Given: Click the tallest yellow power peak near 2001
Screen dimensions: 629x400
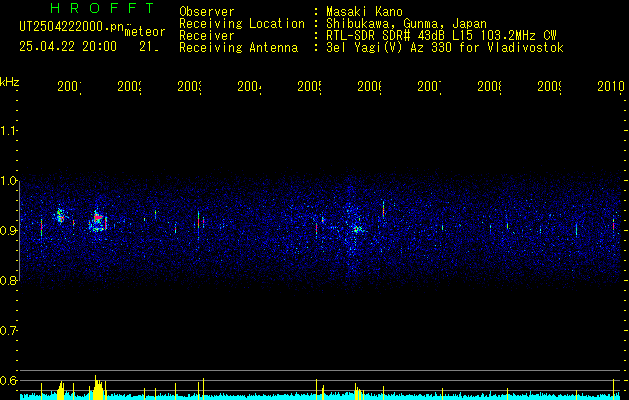Looking at the screenshot, I should (x=96, y=387).
